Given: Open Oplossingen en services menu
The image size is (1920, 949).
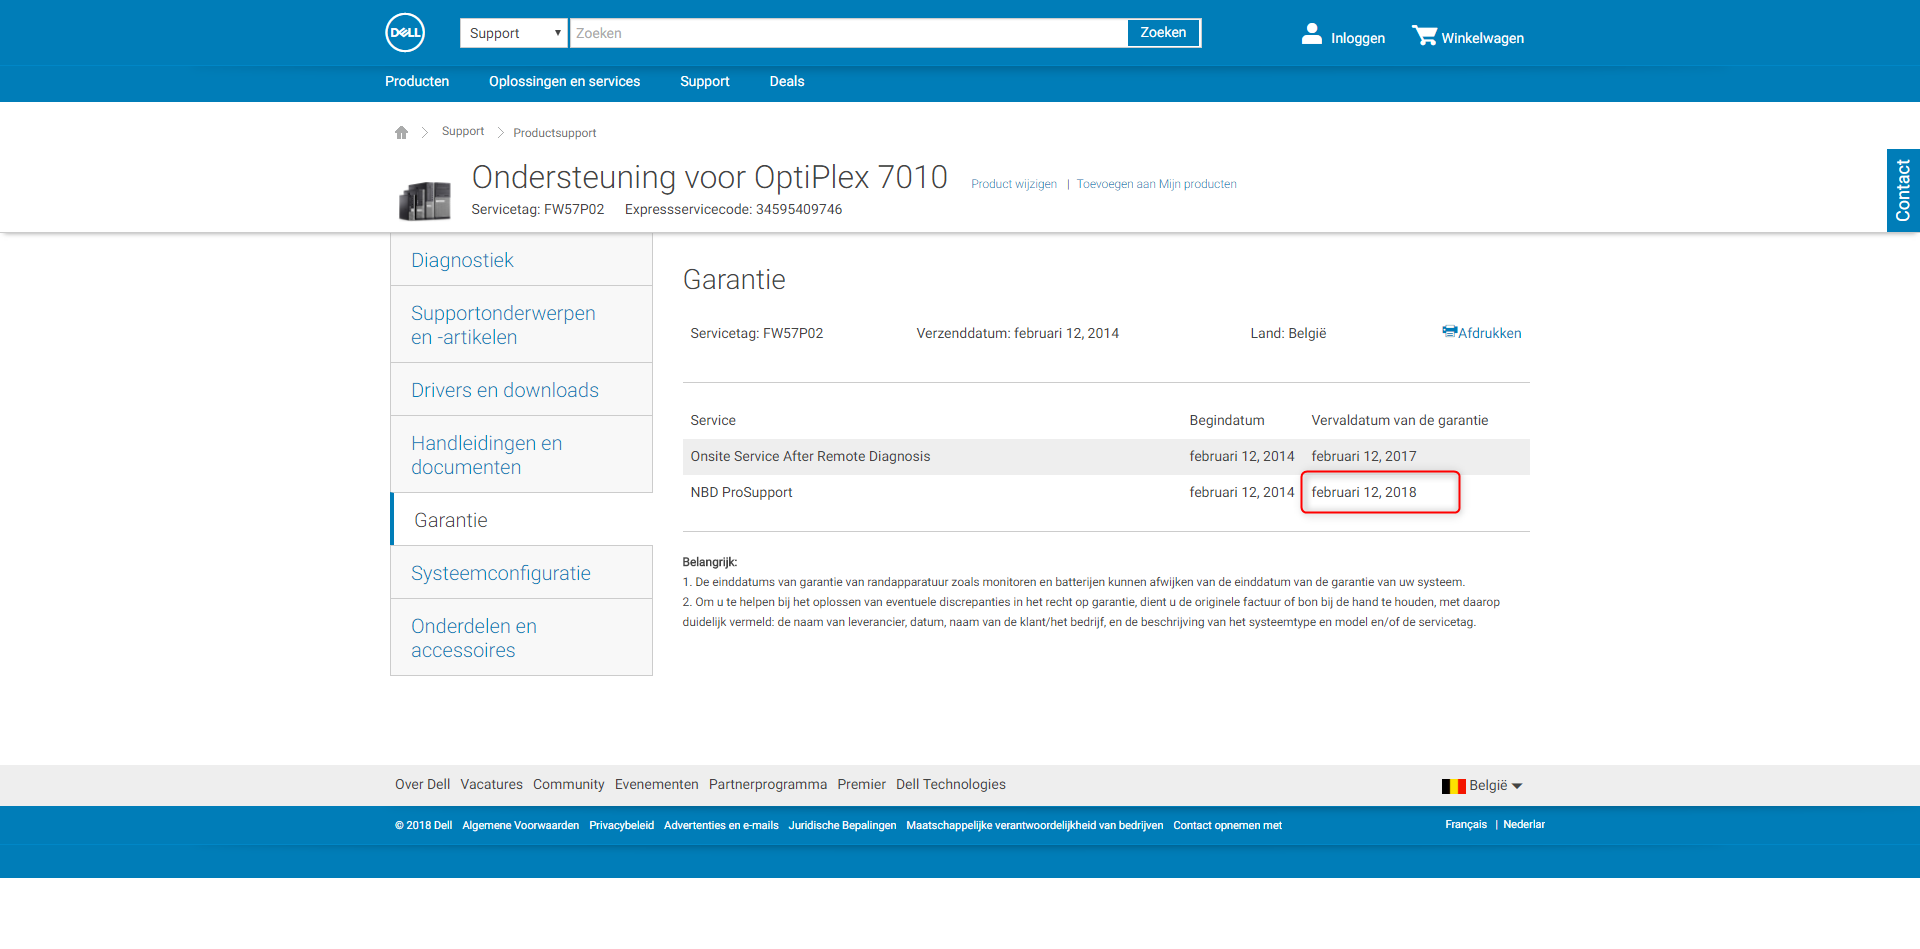Looking at the screenshot, I should (564, 82).
